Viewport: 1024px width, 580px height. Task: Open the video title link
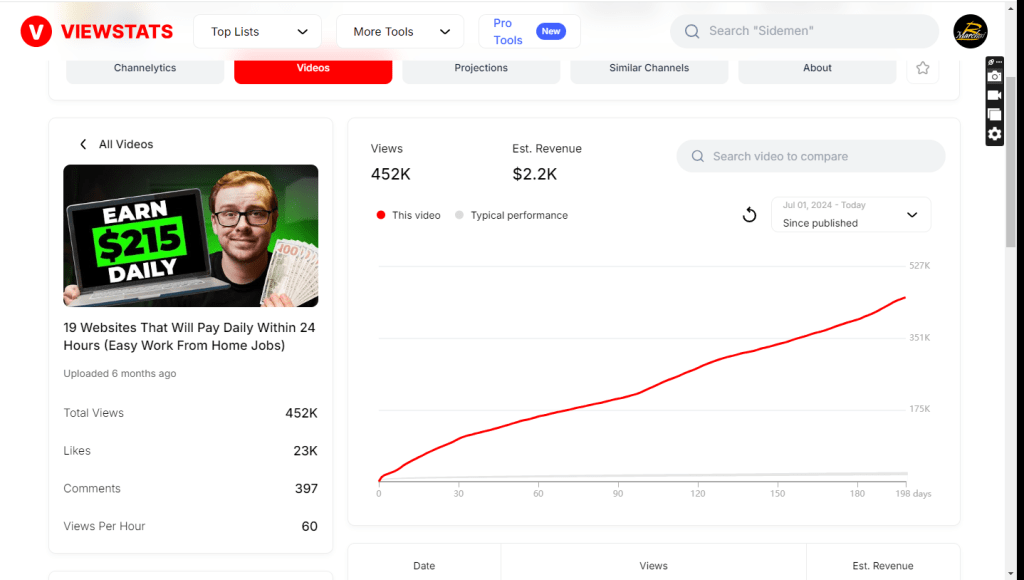click(189, 336)
